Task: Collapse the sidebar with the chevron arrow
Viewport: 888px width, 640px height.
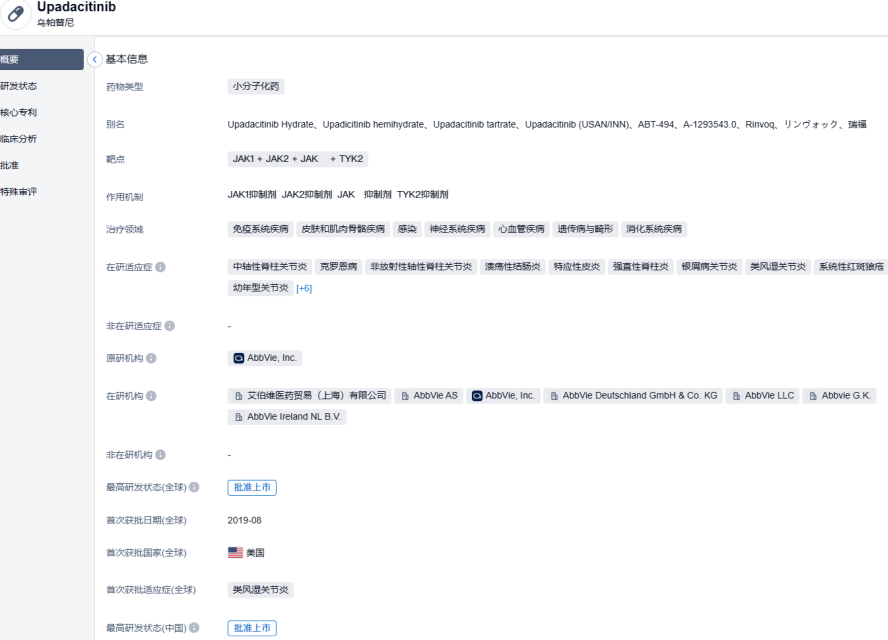Action: coord(95,60)
